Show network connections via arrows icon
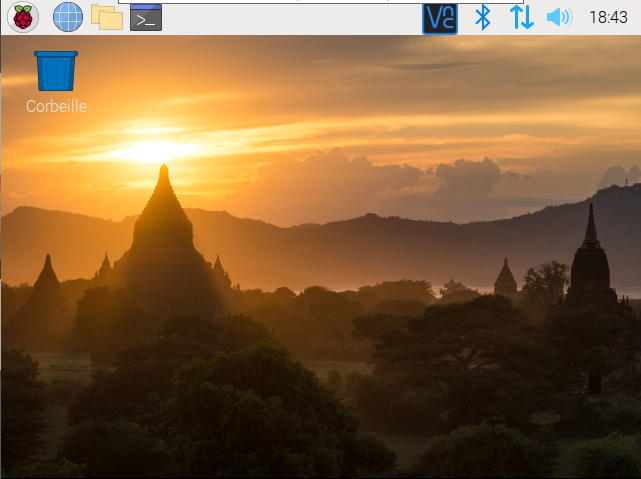The image size is (641, 479). tap(522, 18)
